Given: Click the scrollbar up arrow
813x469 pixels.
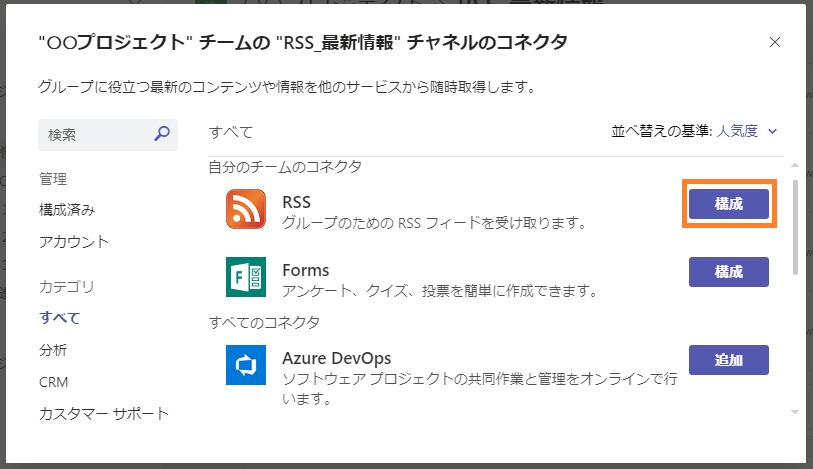Looking at the screenshot, I should coord(795,165).
